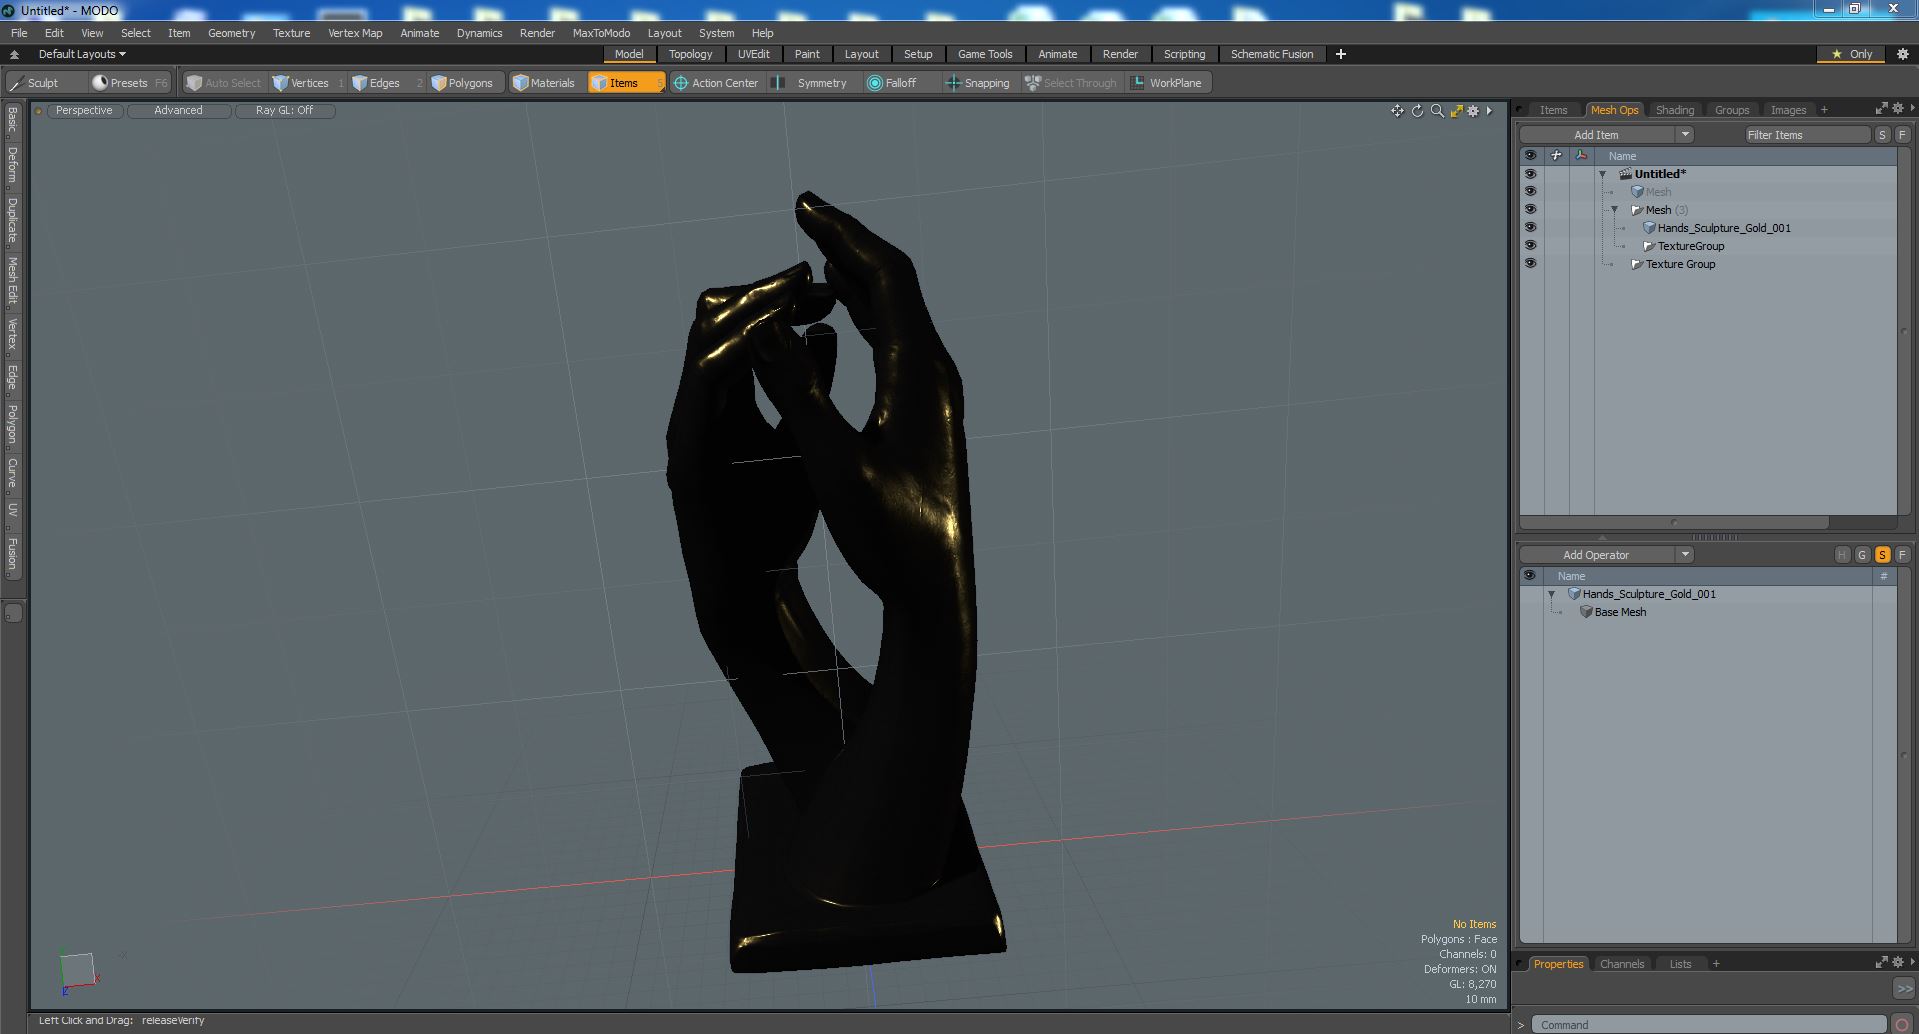This screenshot has width=1919, height=1034.
Task: Click the viewport rotate icon
Action: click(1417, 111)
